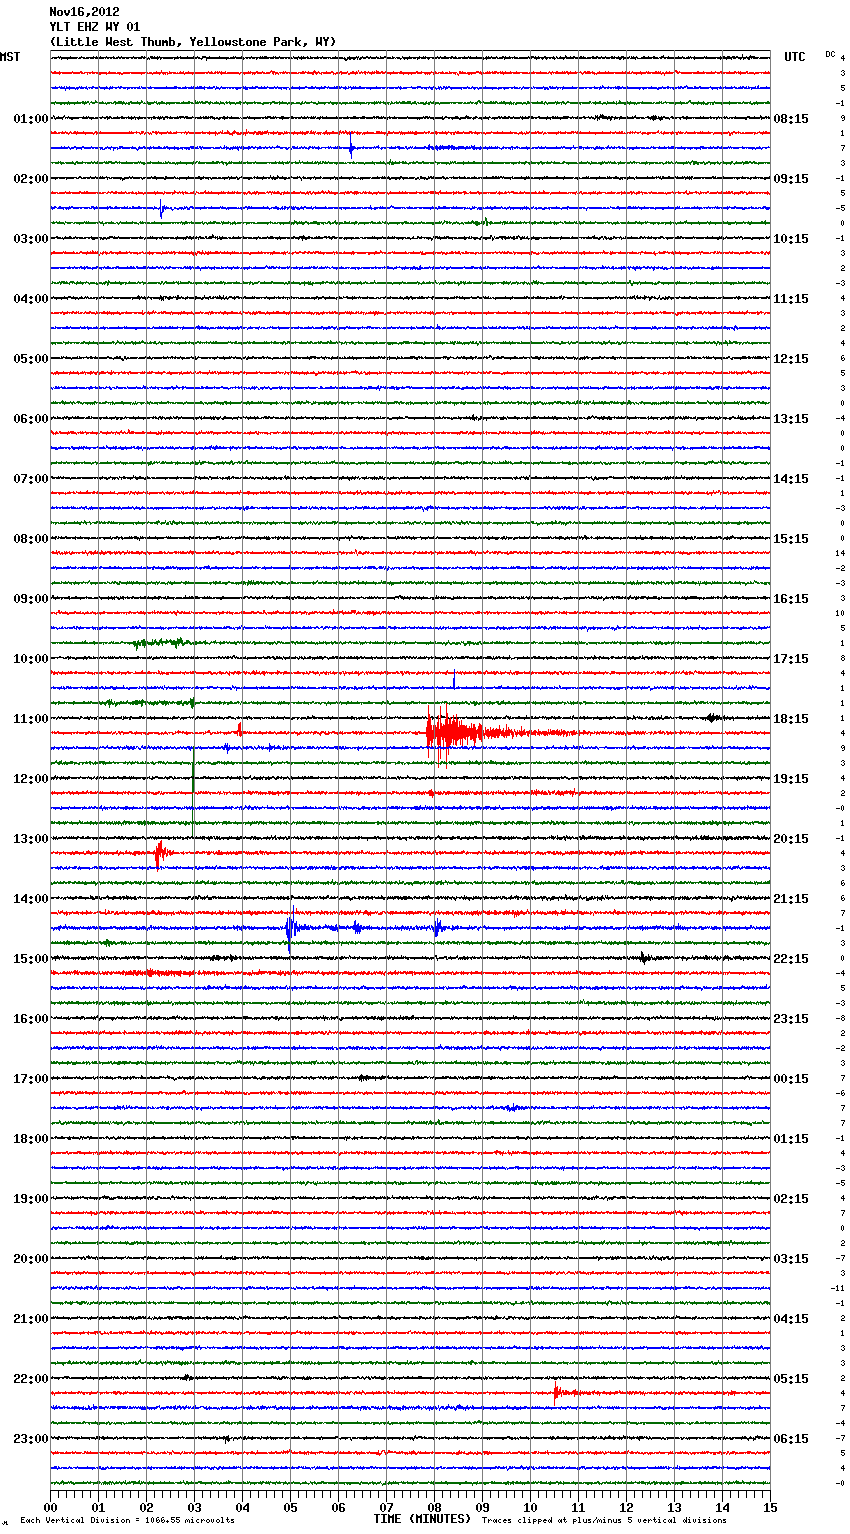Click the 17:15 UTC time label
The width and height of the screenshot is (850, 1534).
point(791,659)
